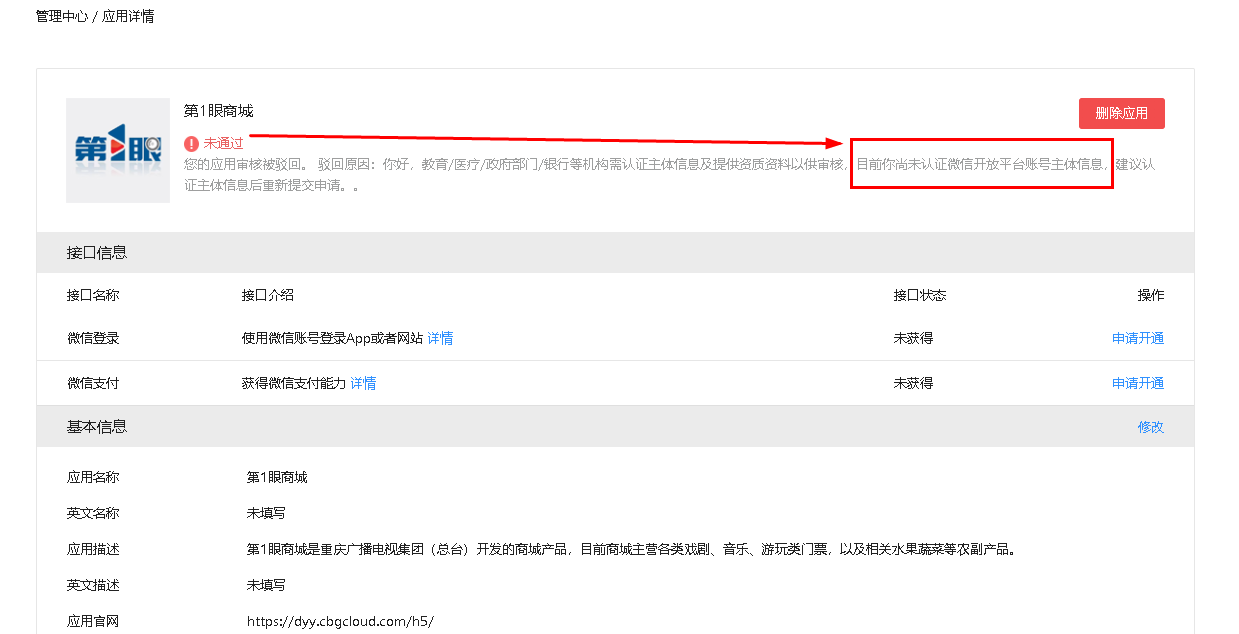Click 修改 in 基本信息 header
This screenshot has width=1239, height=634.
pos(1151,427)
